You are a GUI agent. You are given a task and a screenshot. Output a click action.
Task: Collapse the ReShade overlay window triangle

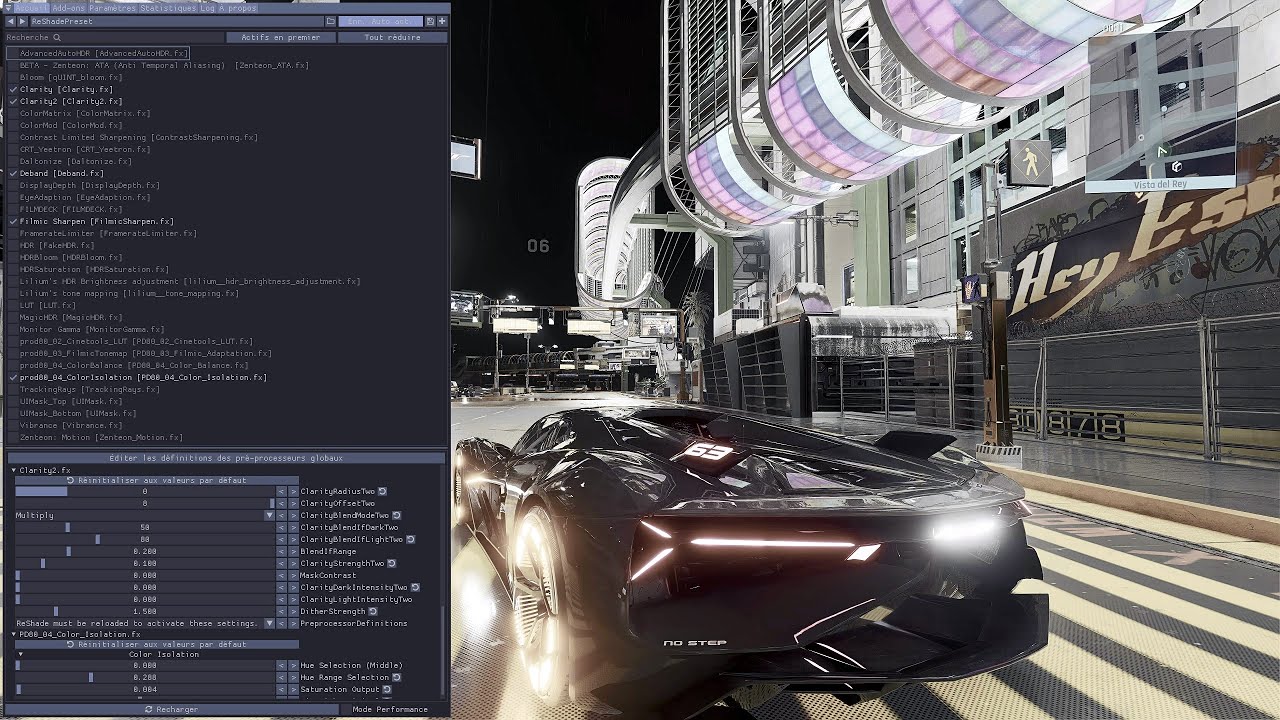7,8
